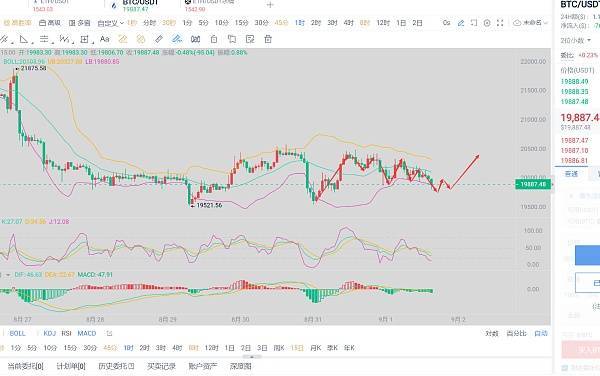Select the ruler measure tool
Viewport: 600px width, 376px height.
158,39
